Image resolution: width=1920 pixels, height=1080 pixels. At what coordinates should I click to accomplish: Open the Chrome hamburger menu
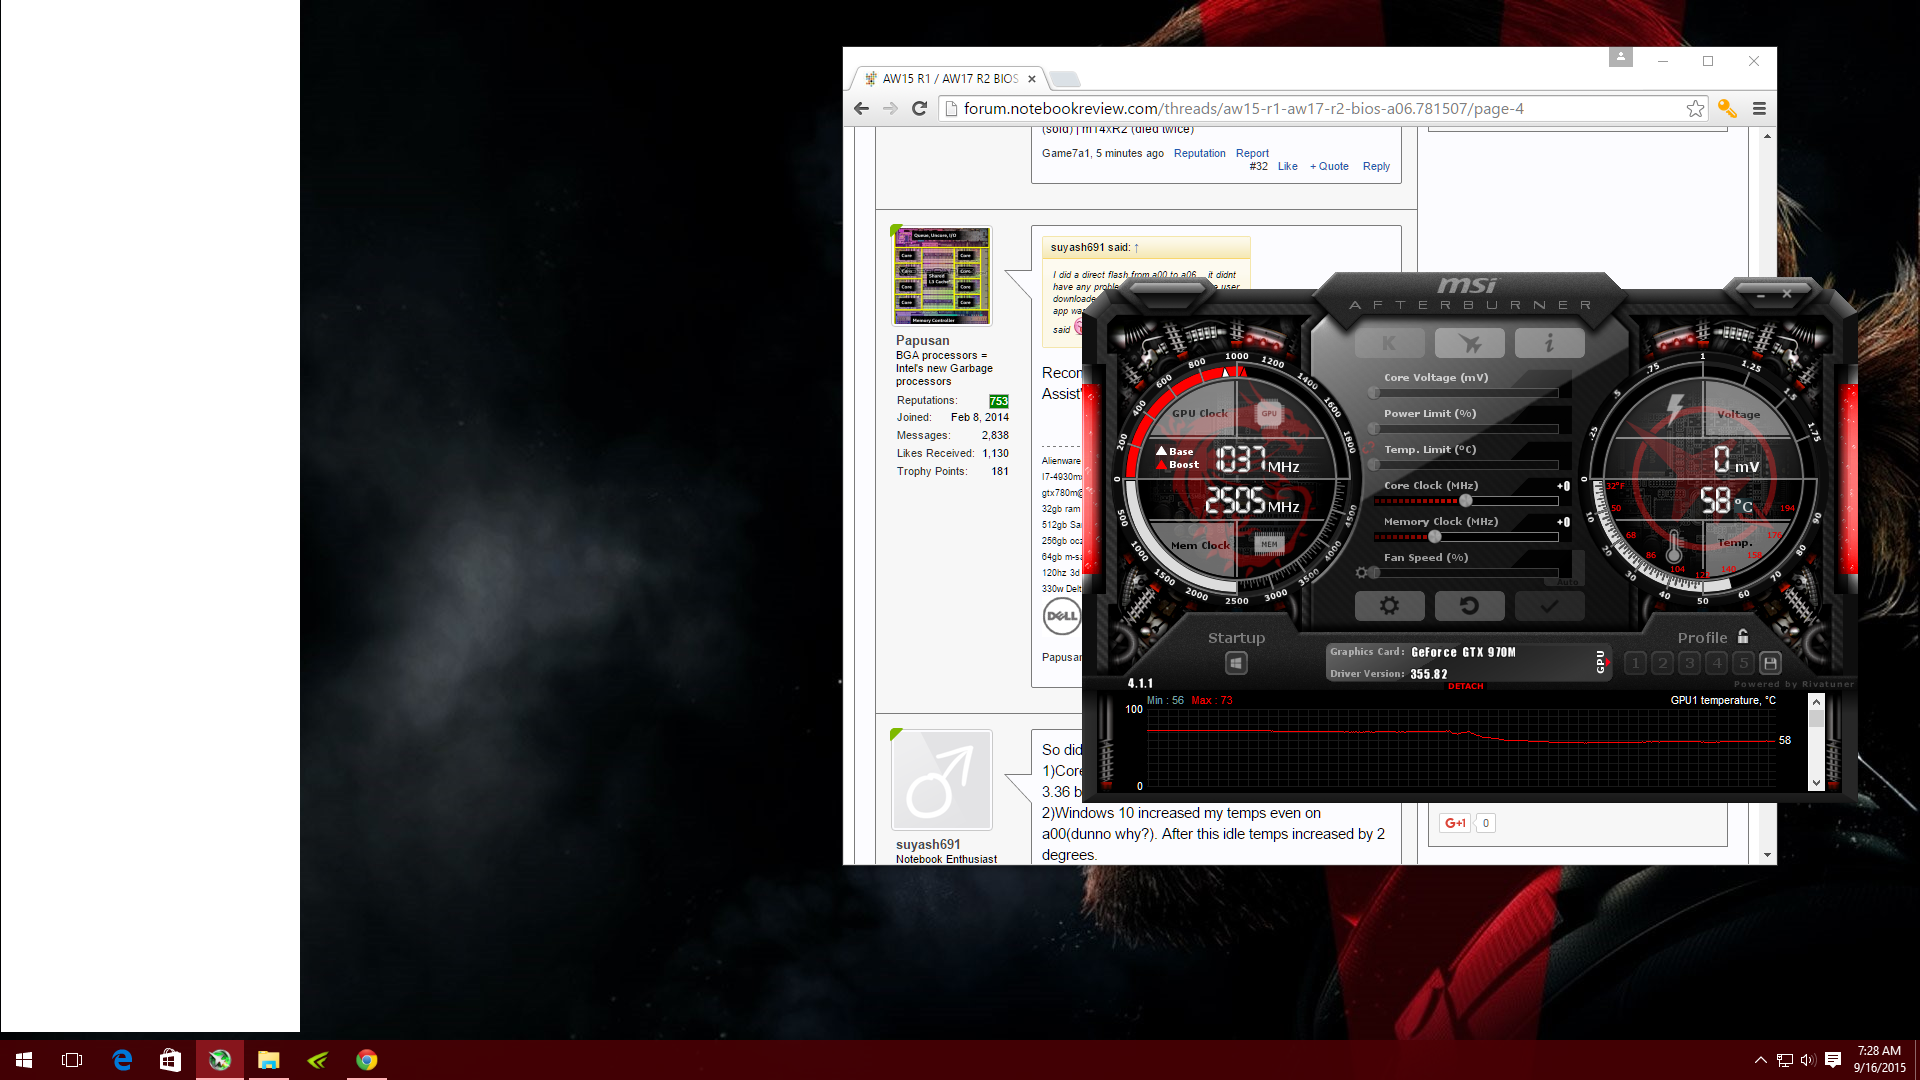[x=1759, y=109]
